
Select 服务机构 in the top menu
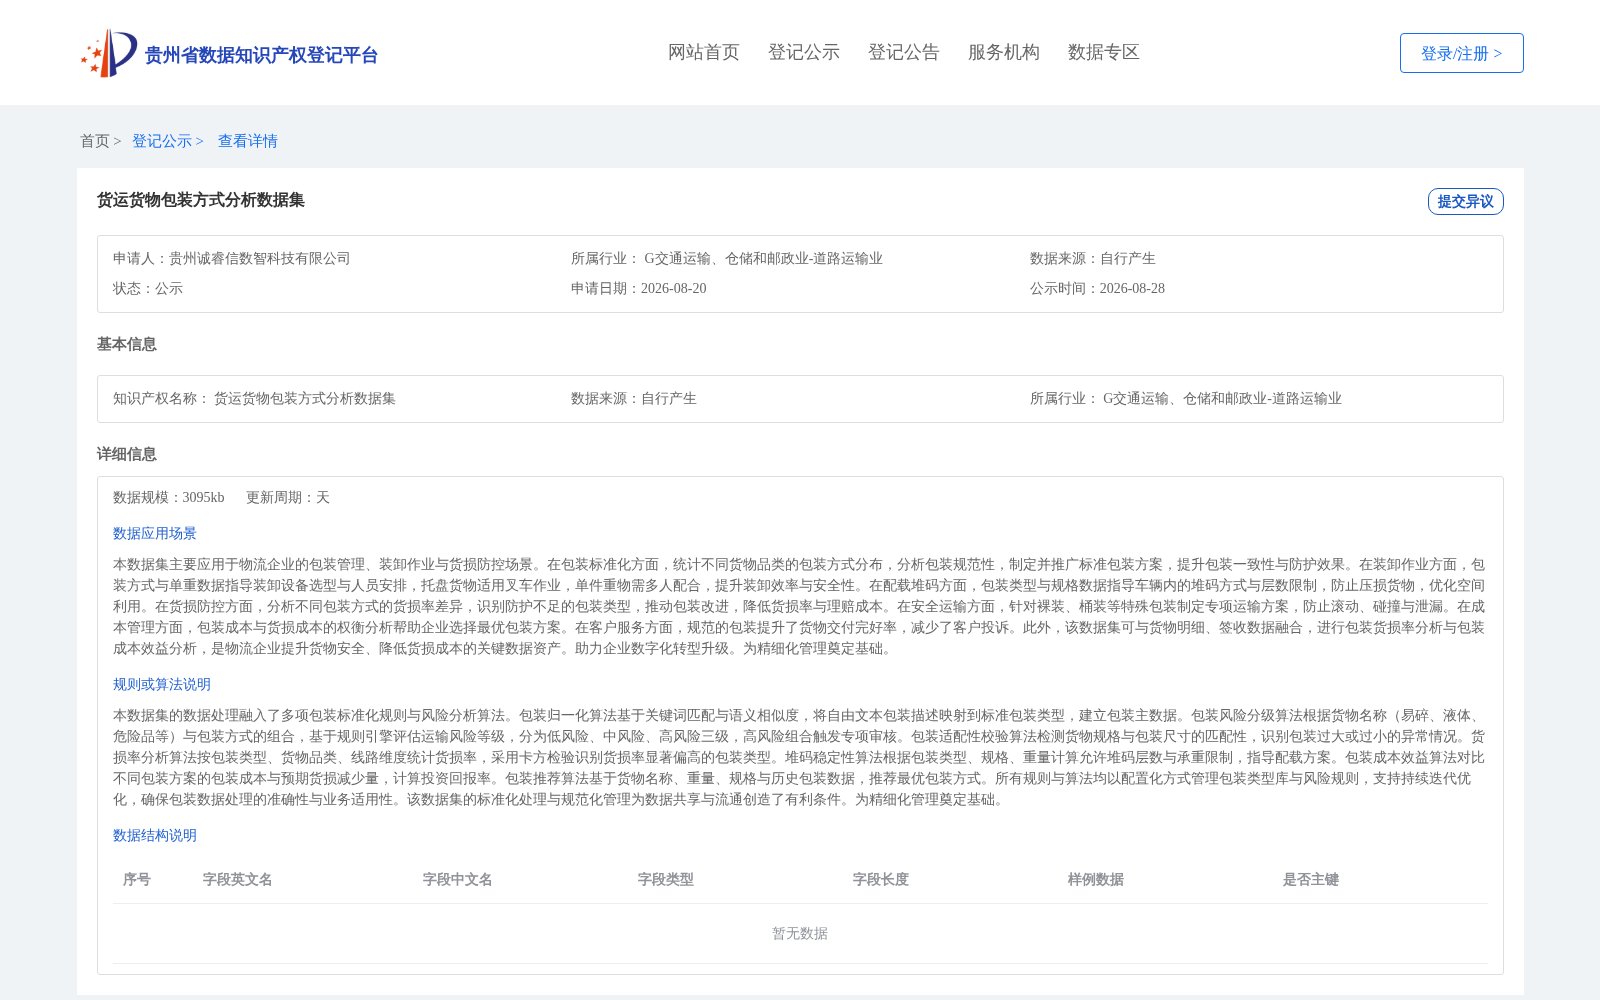pos(1004,52)
